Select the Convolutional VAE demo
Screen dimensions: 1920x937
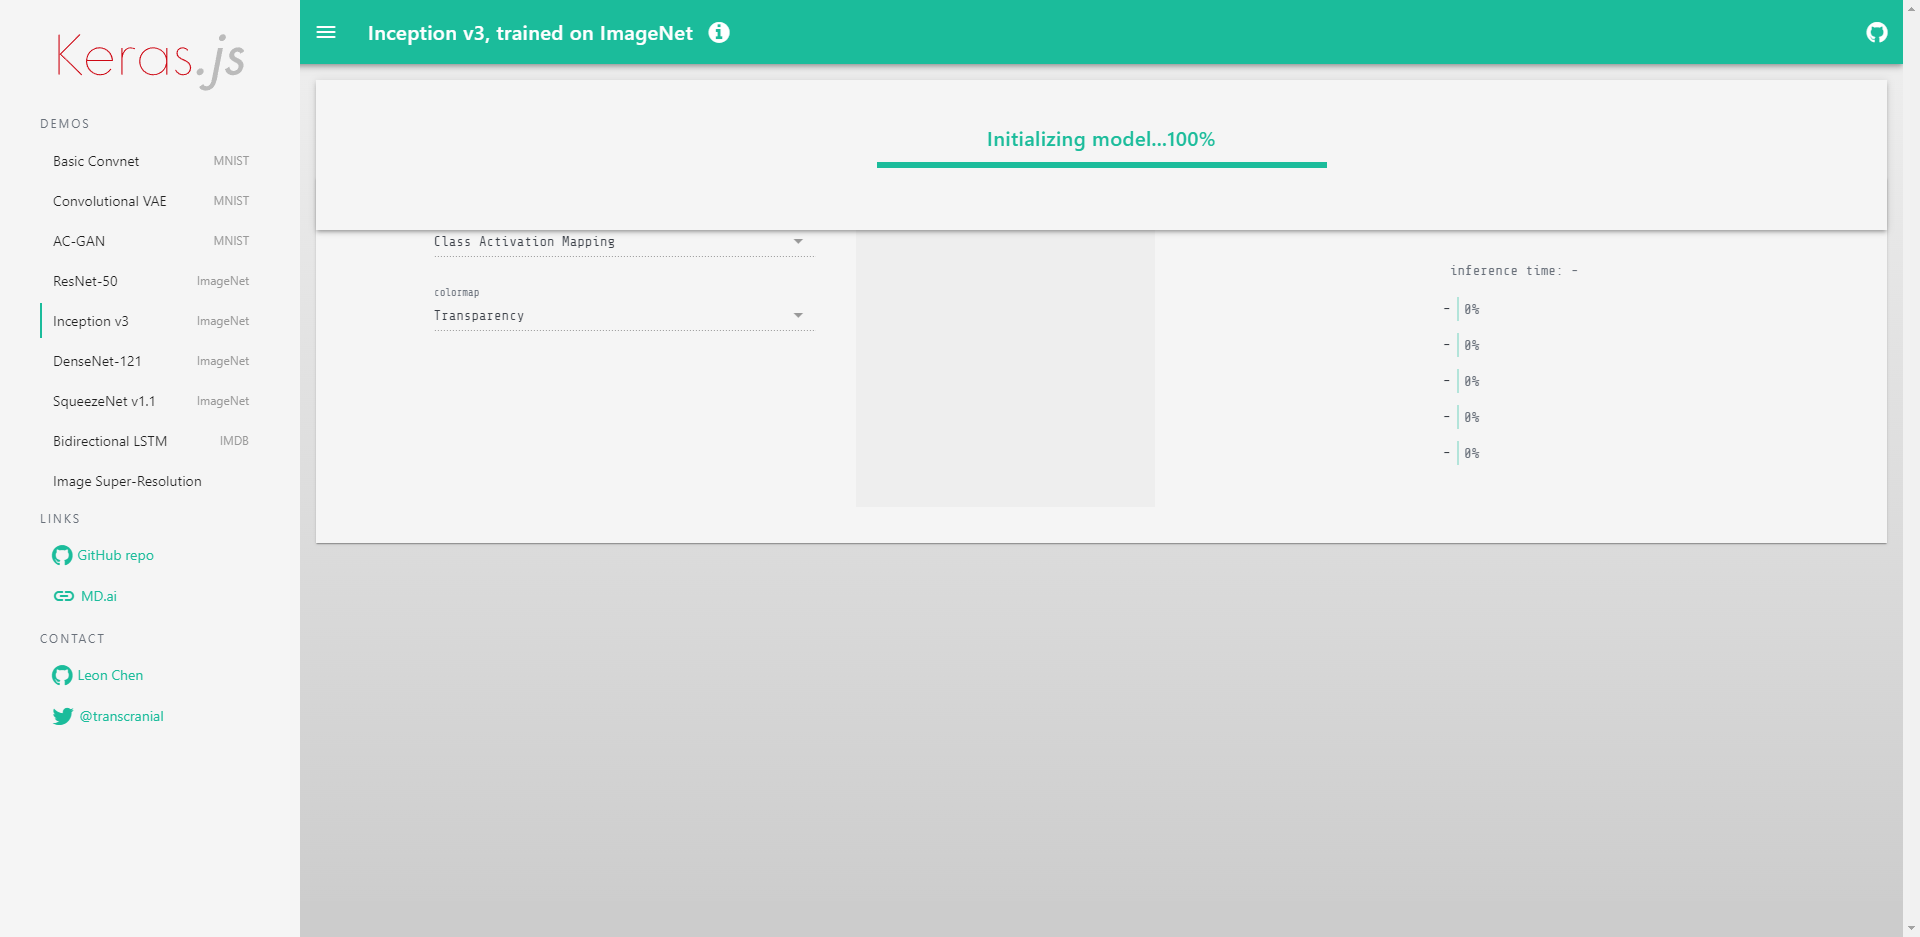coord(150,201)
